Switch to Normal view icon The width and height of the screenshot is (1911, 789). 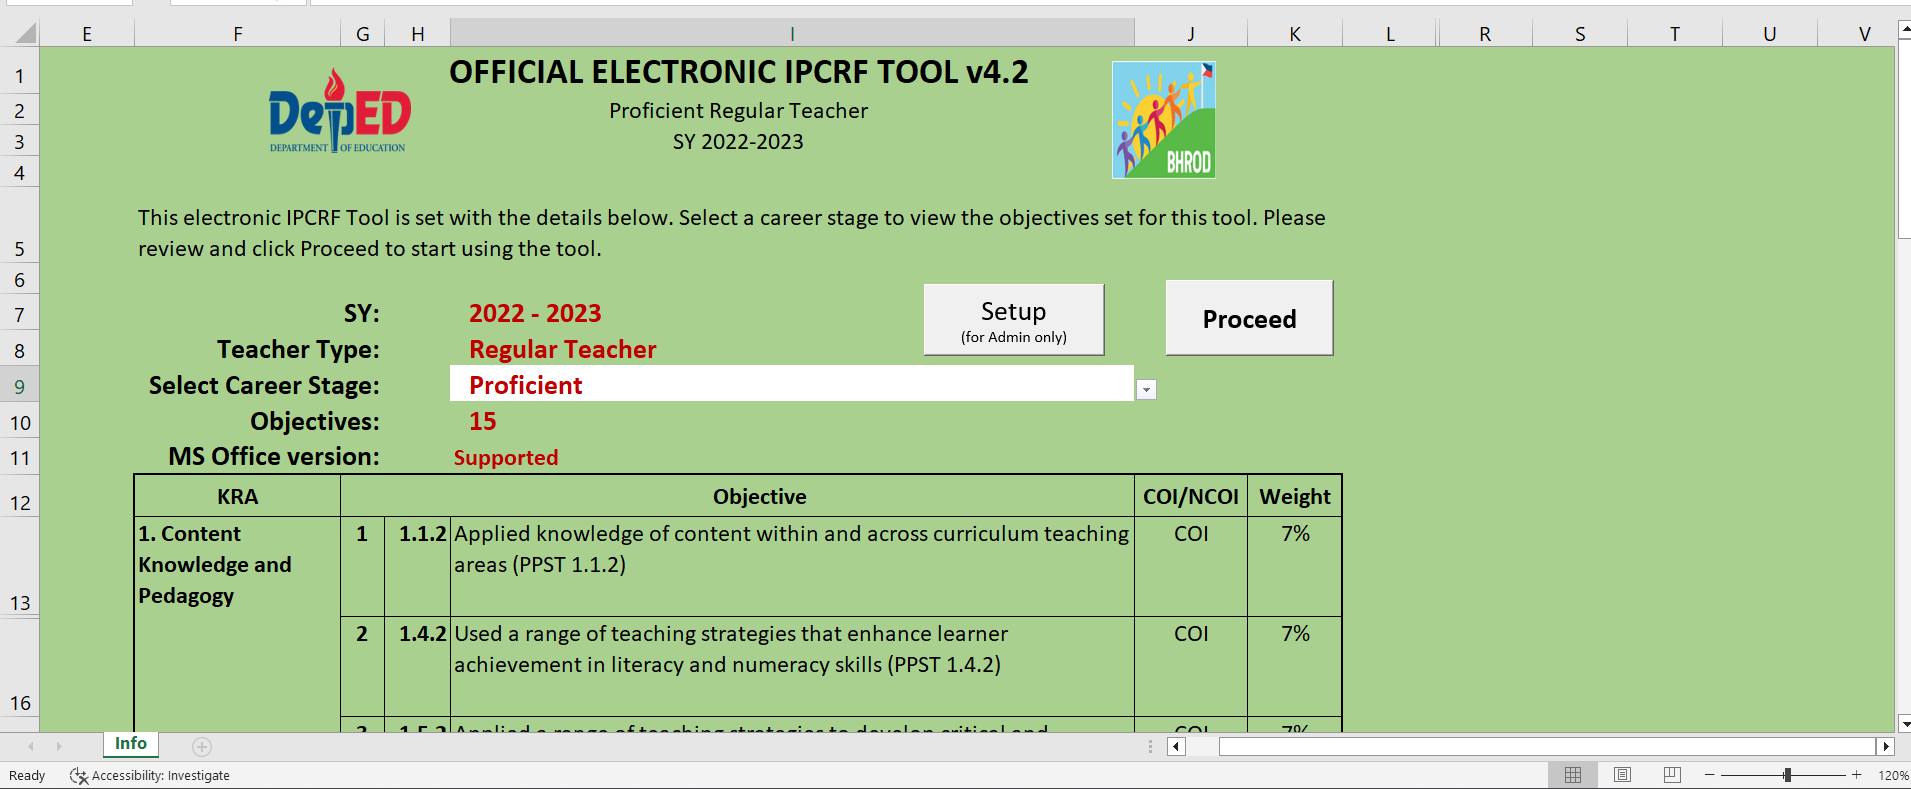[x=1573, y=775]
